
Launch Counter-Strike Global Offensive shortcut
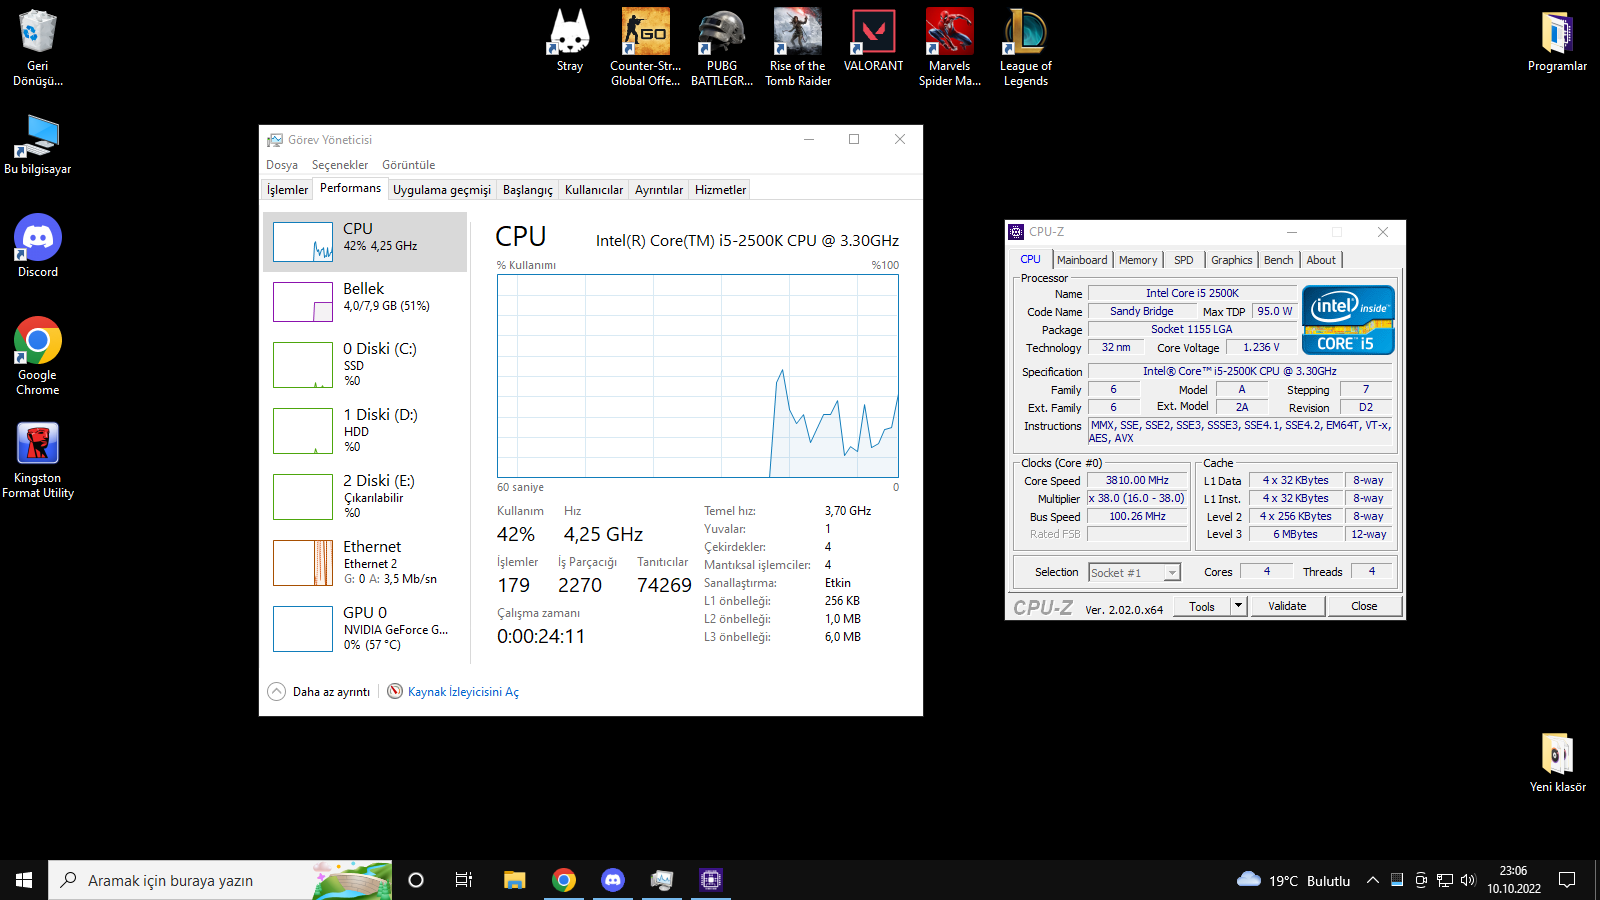[x=646, y=48]
